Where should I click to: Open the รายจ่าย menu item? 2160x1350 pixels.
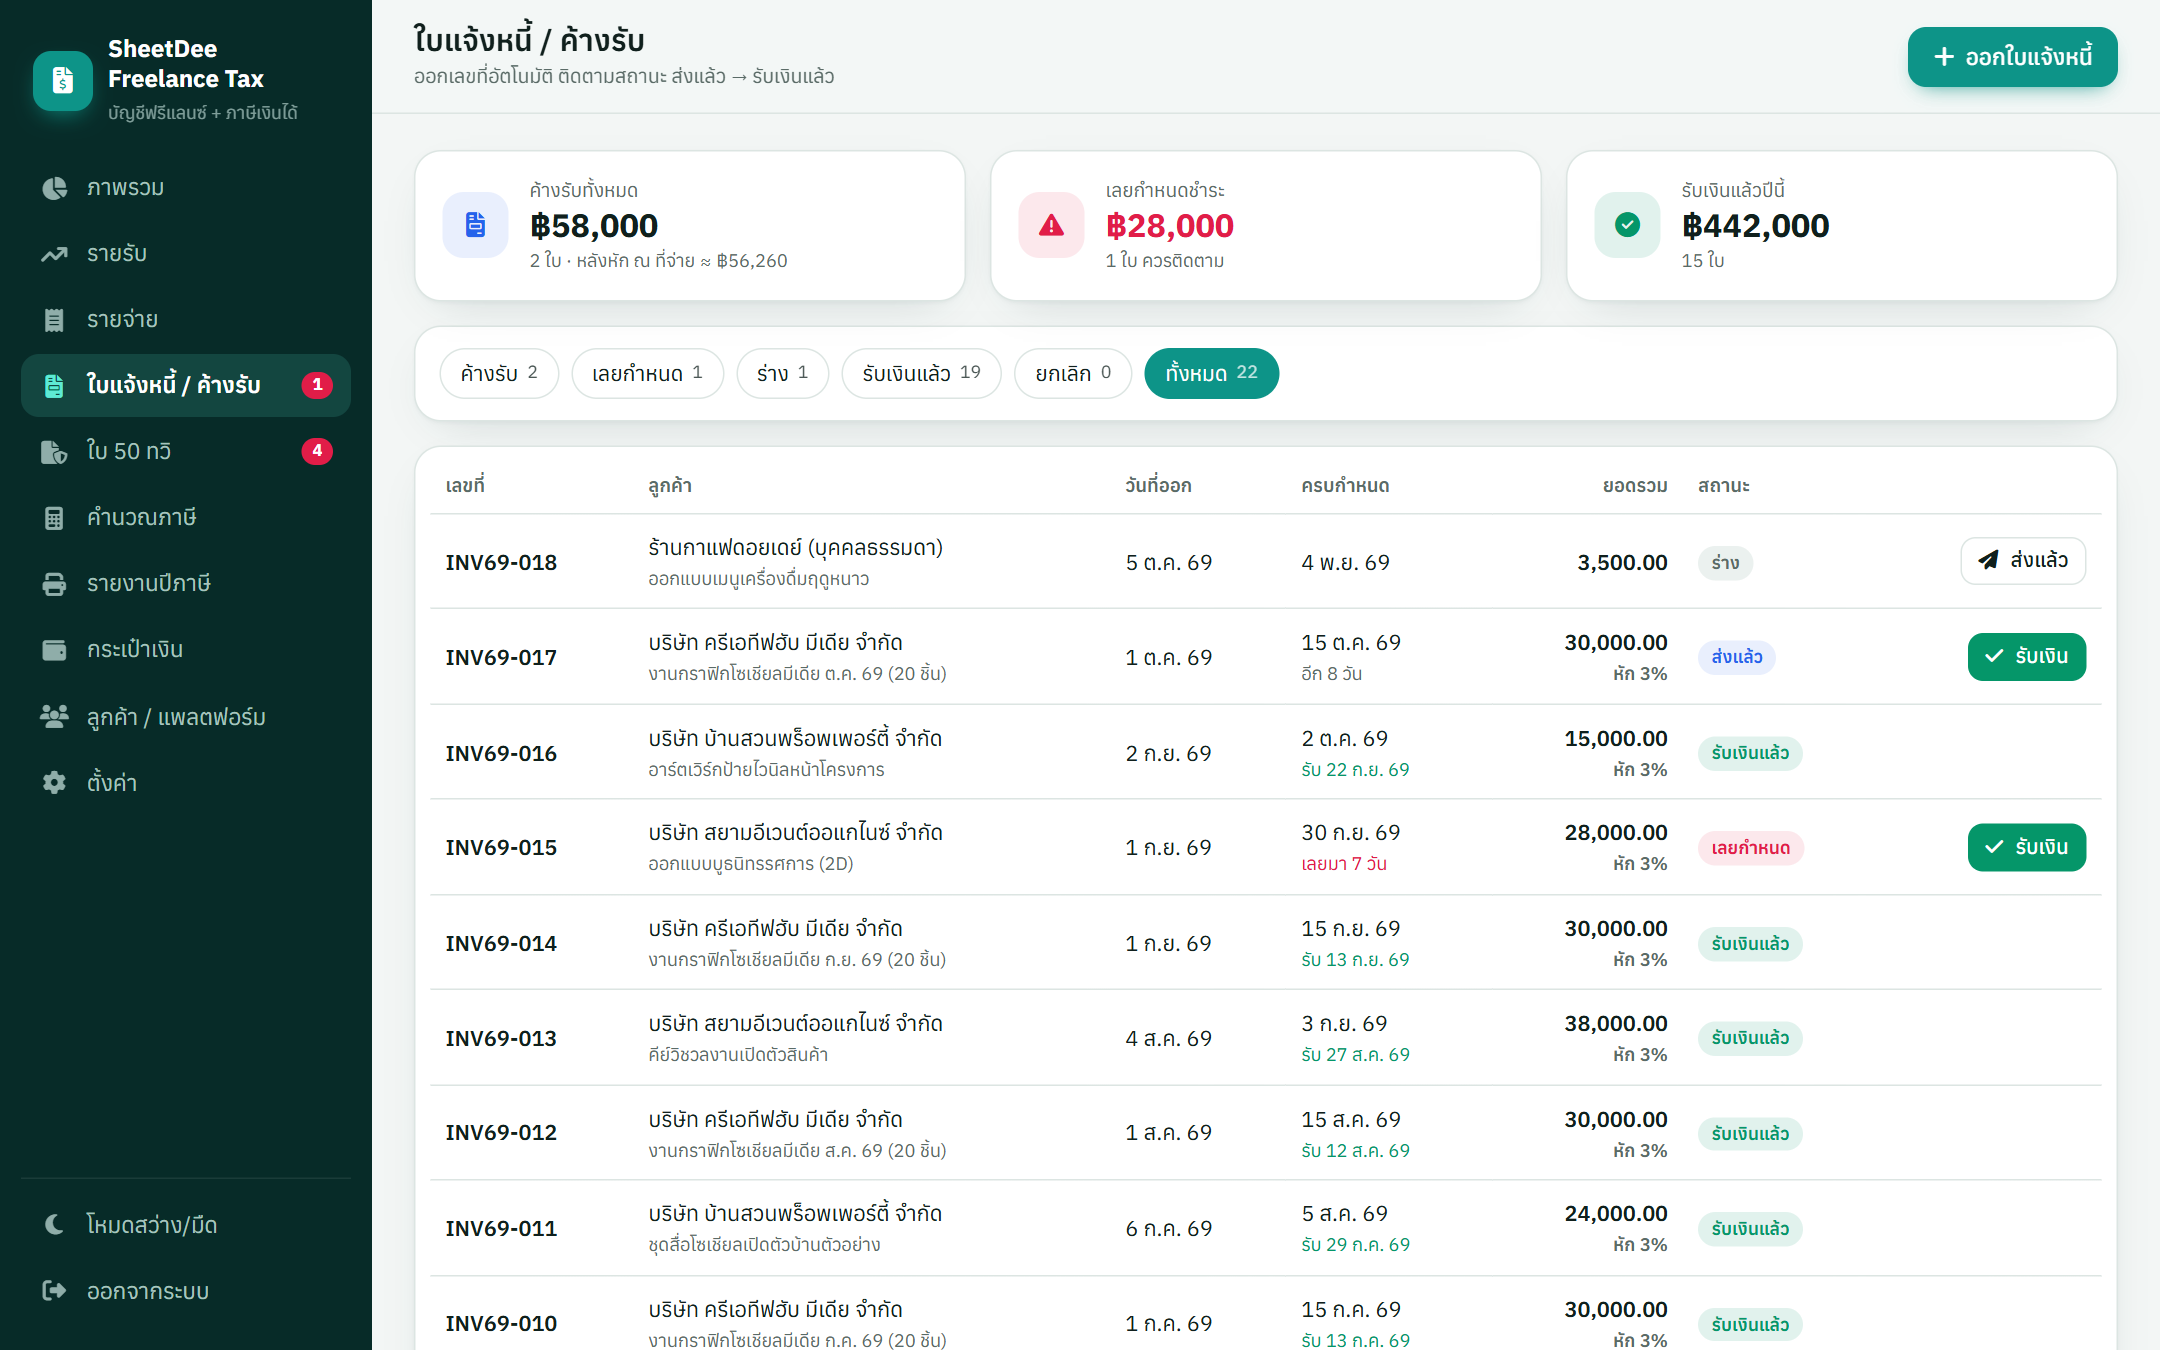click(186, 320)
